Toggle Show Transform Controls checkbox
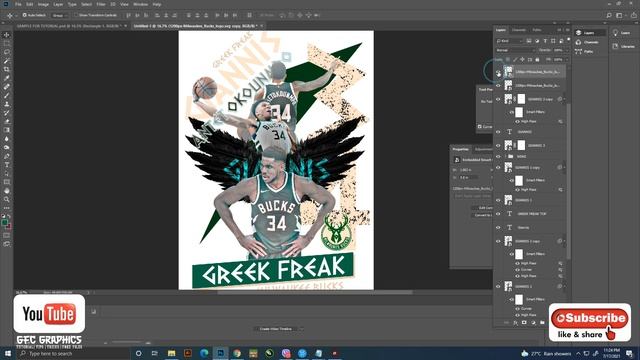 click(x=76, y=15)
